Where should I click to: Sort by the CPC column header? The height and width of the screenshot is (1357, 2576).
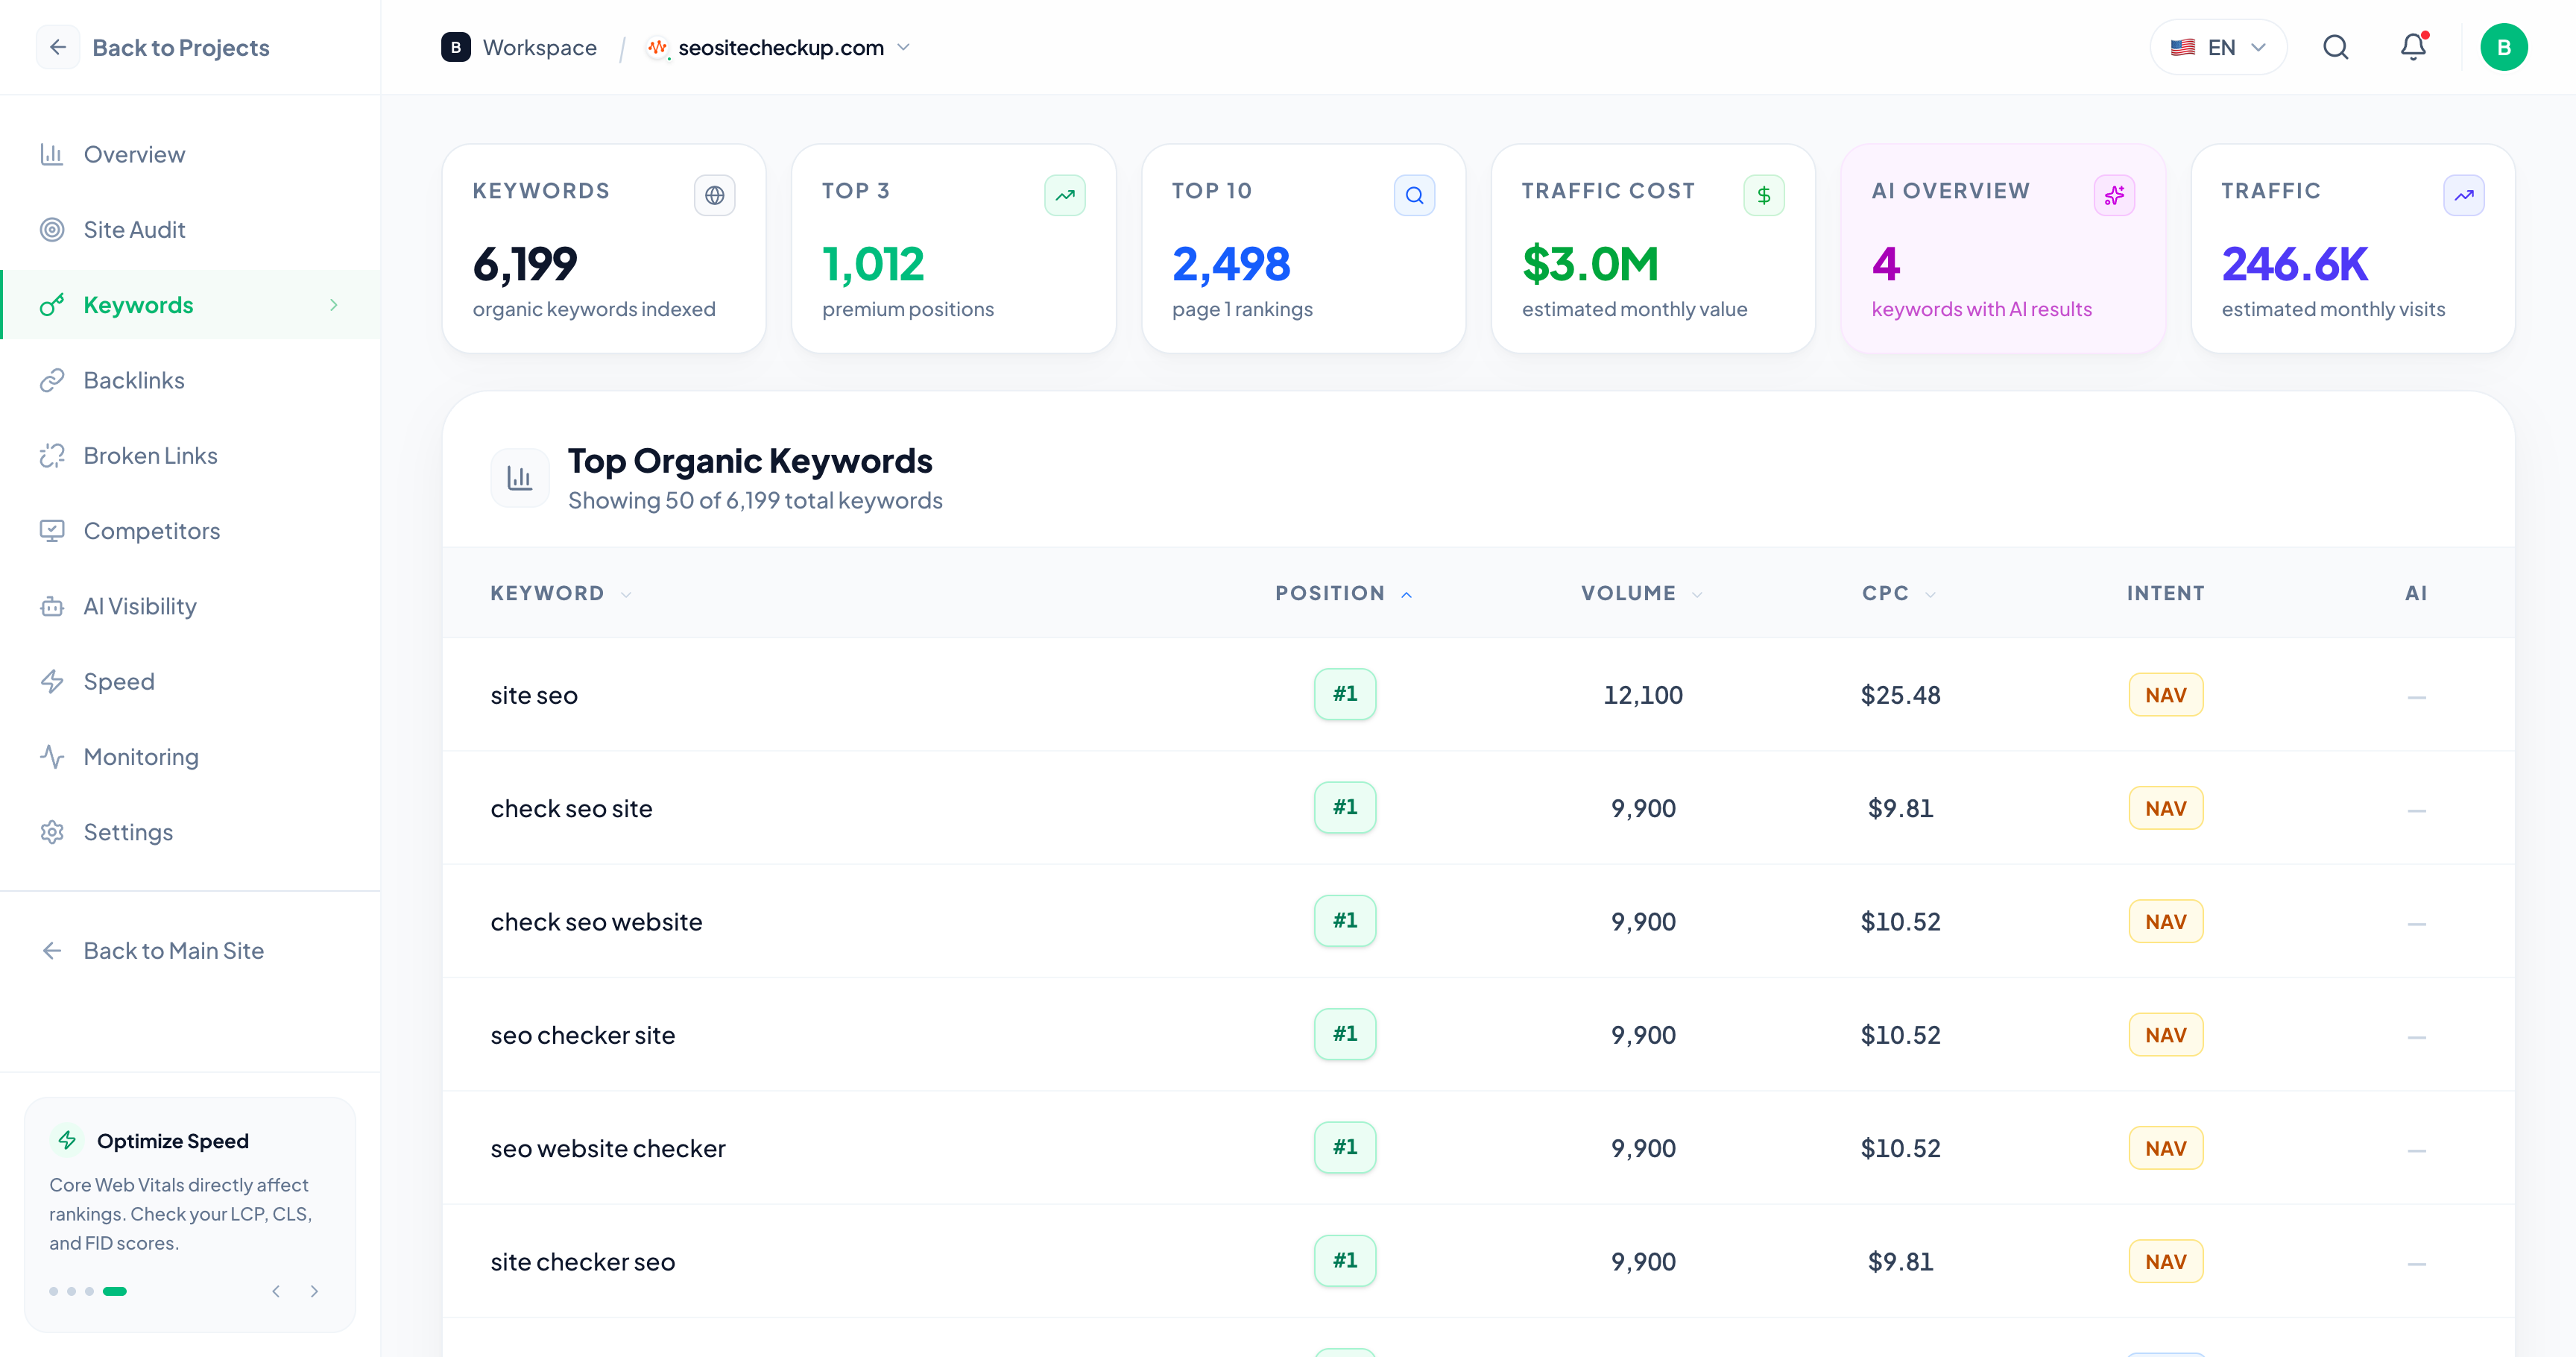1898,593
